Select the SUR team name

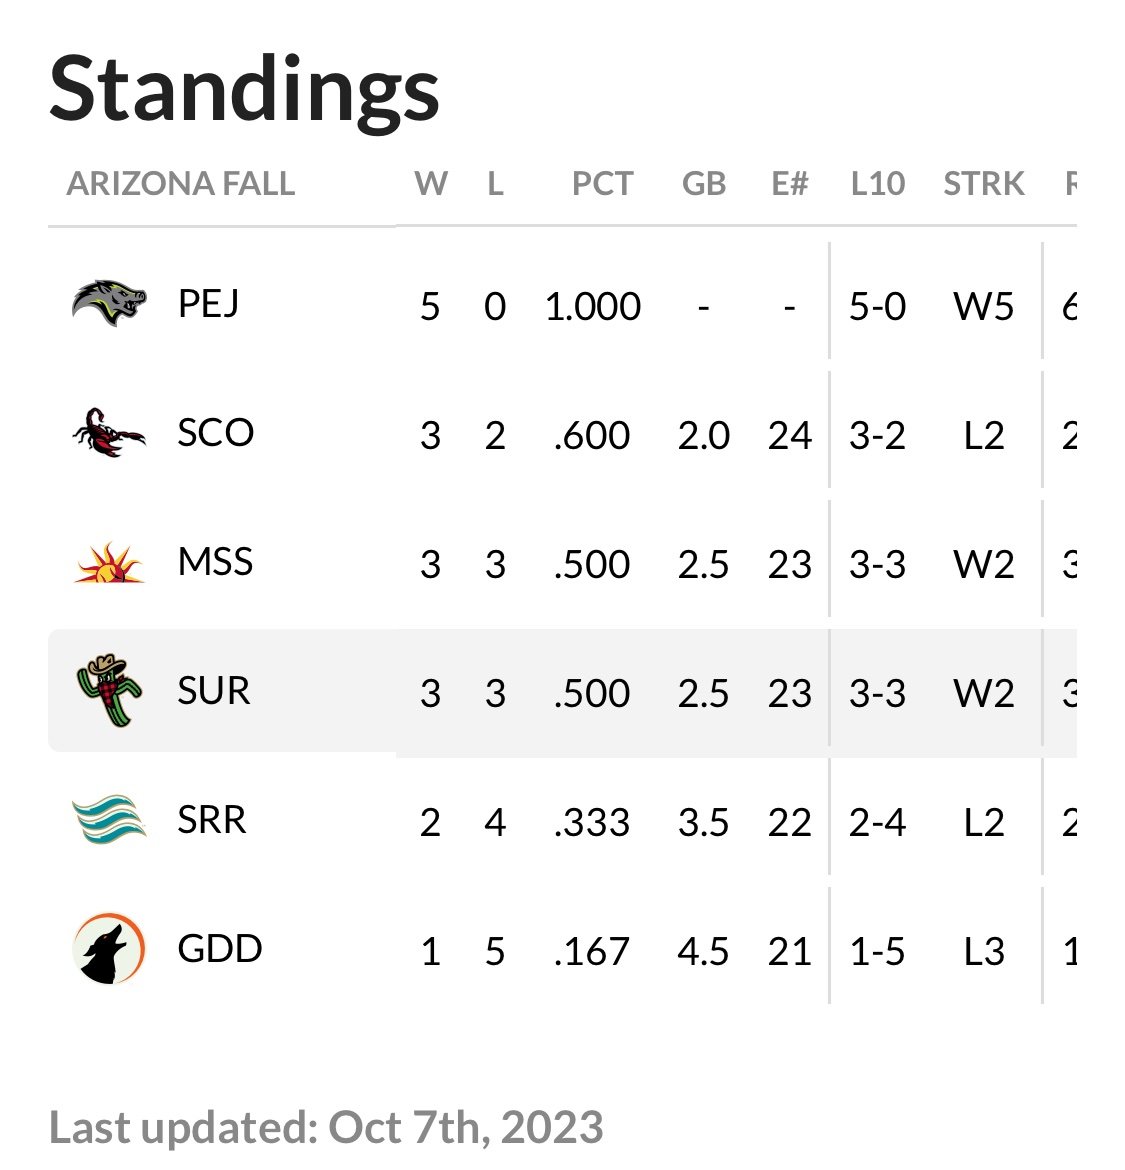pos(213,691)
